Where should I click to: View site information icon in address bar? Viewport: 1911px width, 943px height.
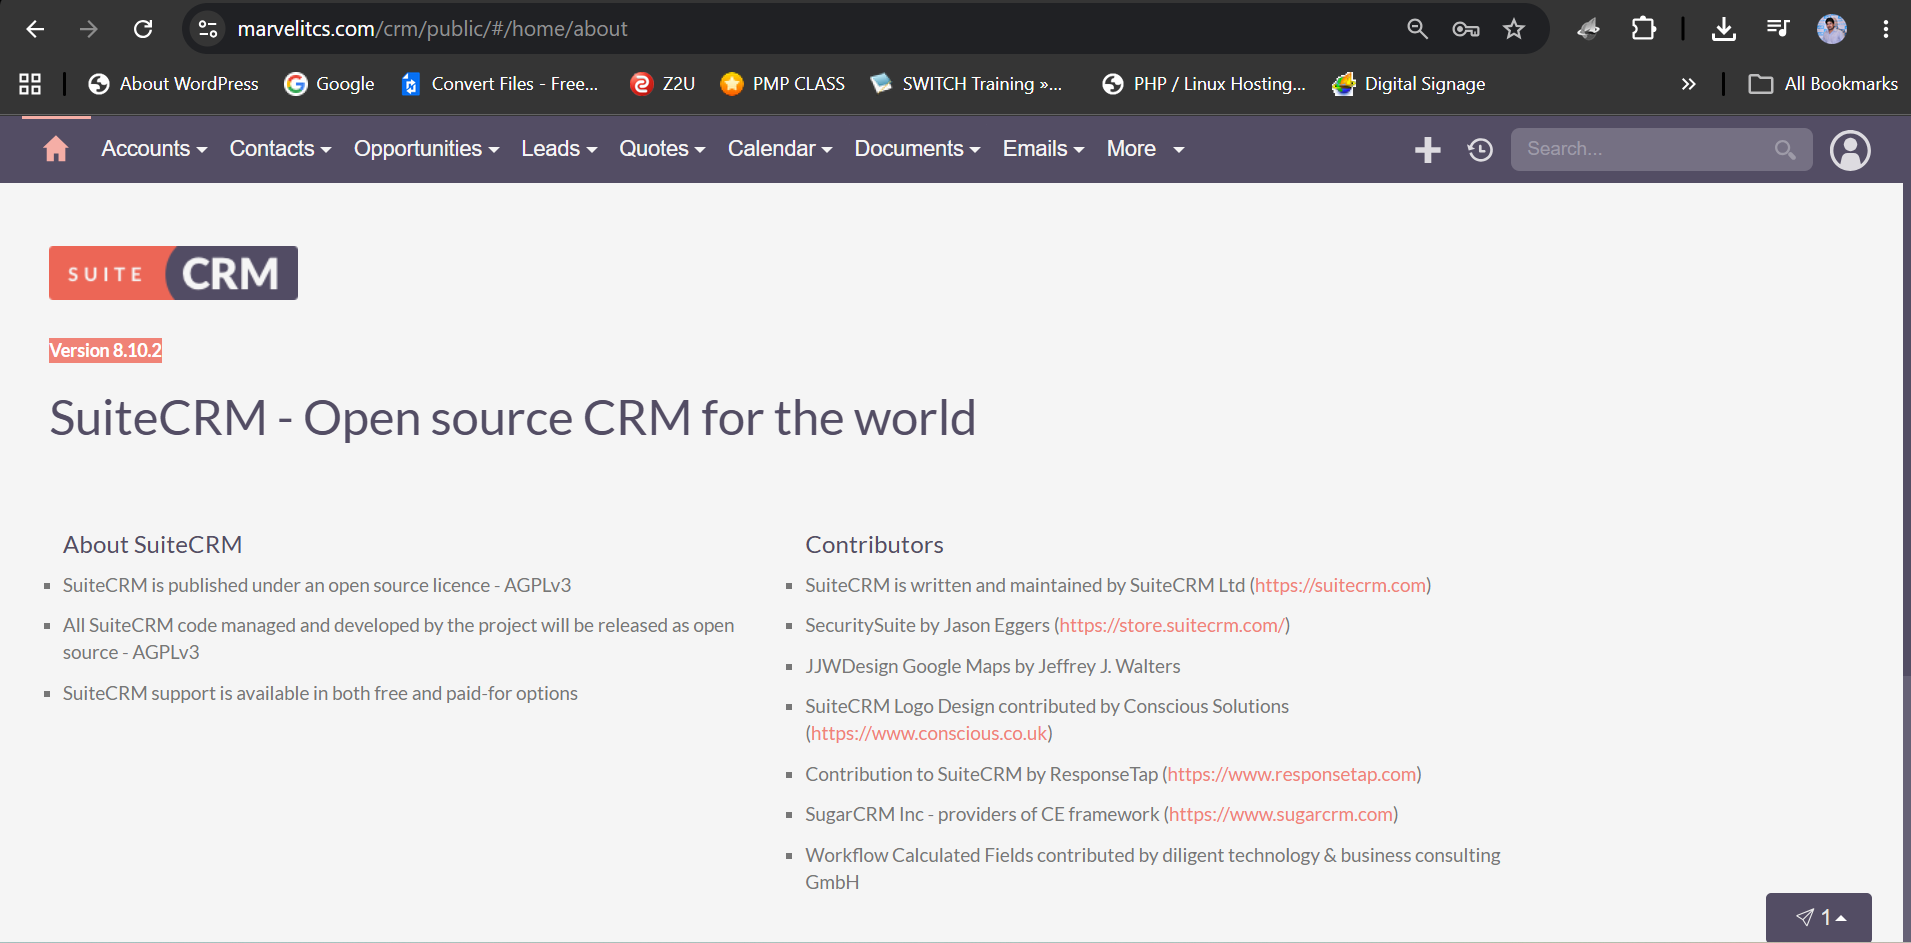tap(208, 29)
